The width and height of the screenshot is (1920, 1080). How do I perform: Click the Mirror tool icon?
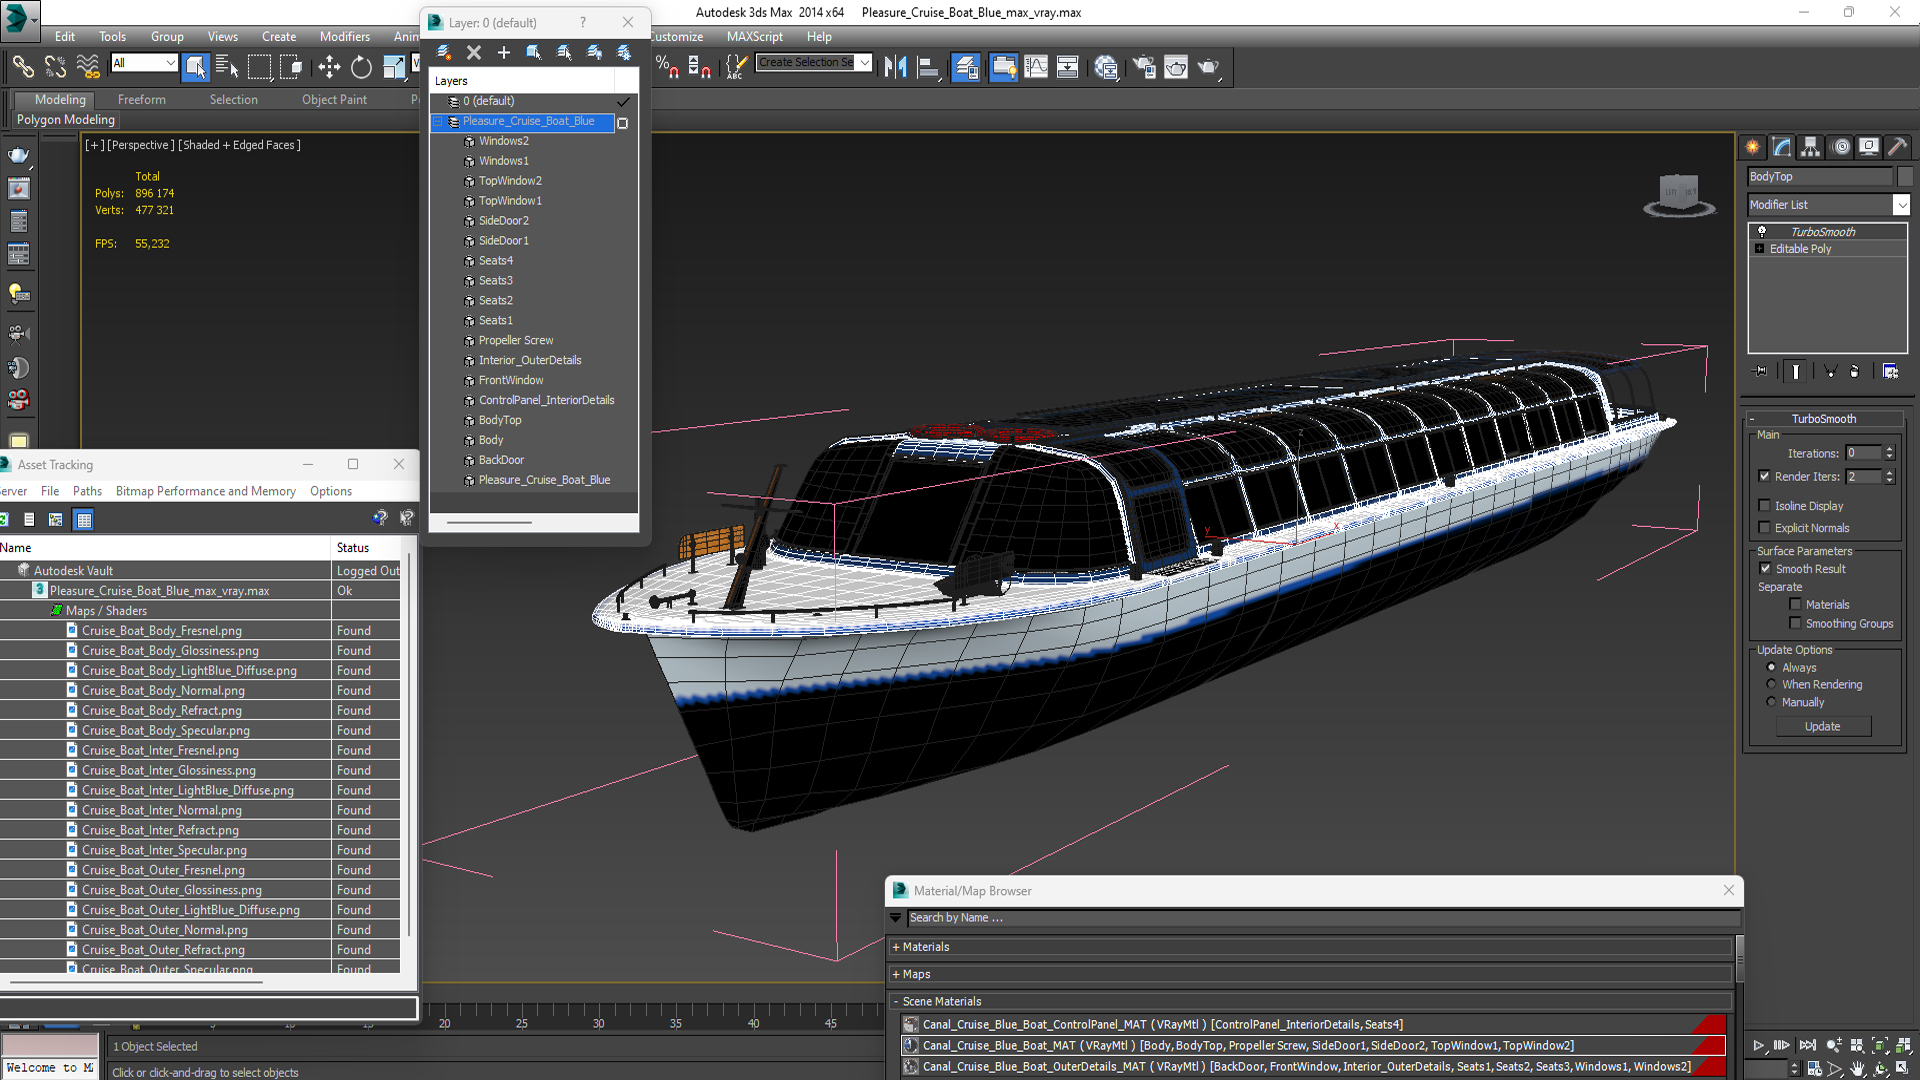(x=895, y=67)
